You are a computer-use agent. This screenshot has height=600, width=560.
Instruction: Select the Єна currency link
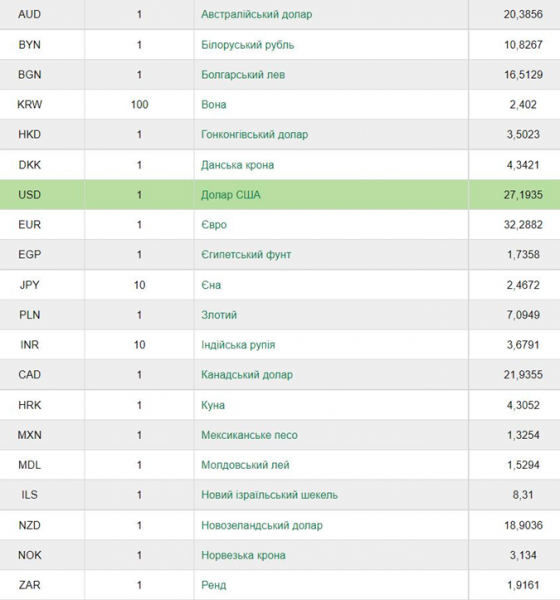tap(211, 285)
